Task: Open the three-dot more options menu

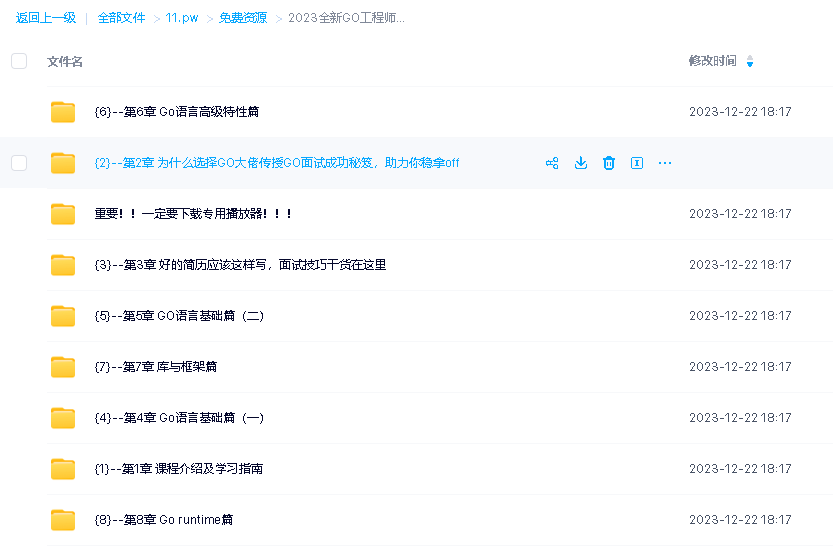Action: tap(665, 163)
